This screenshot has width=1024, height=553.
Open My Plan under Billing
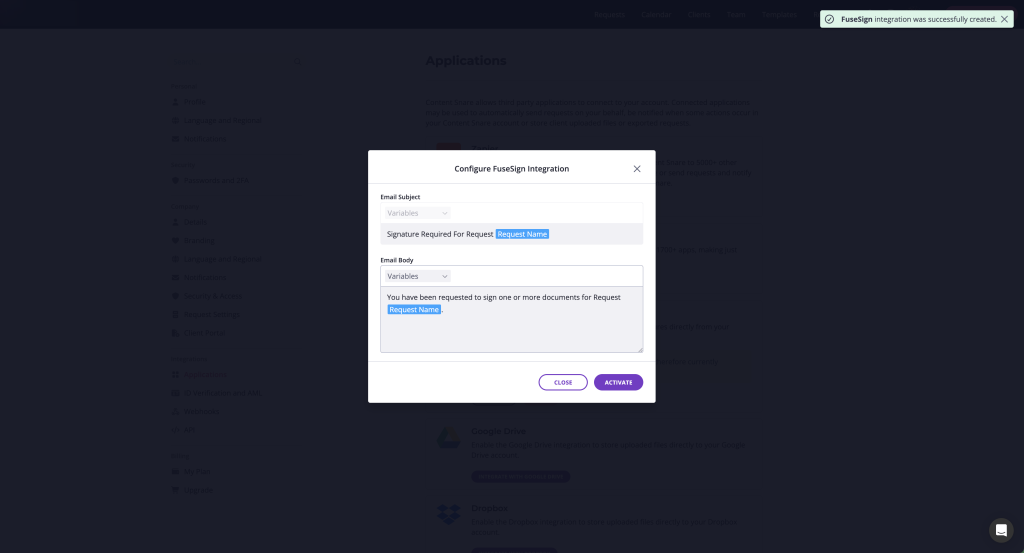[x=197, y=471]
